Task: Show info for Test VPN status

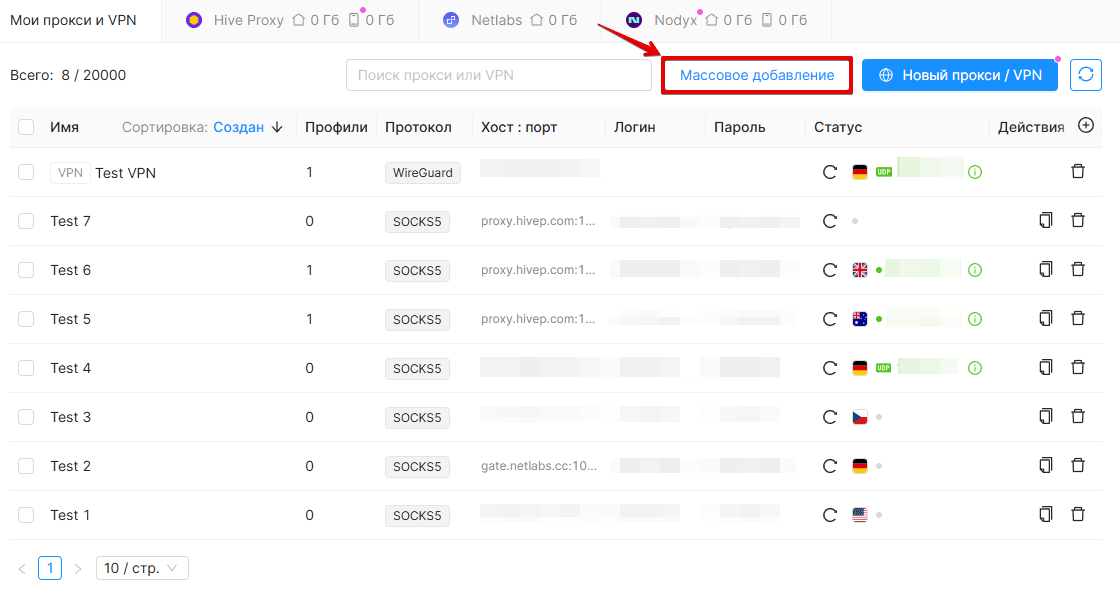Action: [x=974, y=172]
